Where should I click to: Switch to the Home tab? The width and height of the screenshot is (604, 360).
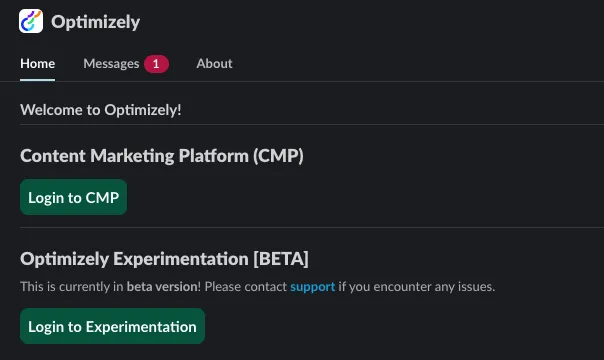click(37, 64)
